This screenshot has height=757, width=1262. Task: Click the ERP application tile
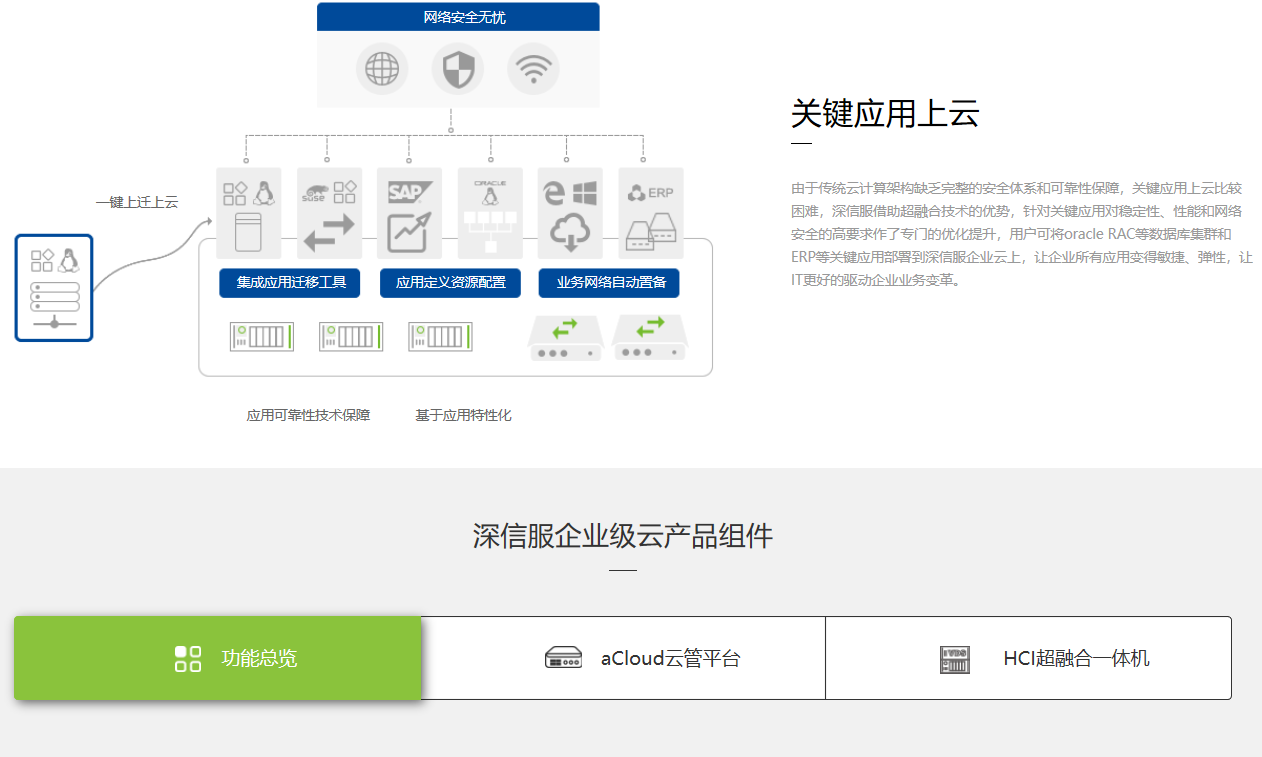click(651, 213)
